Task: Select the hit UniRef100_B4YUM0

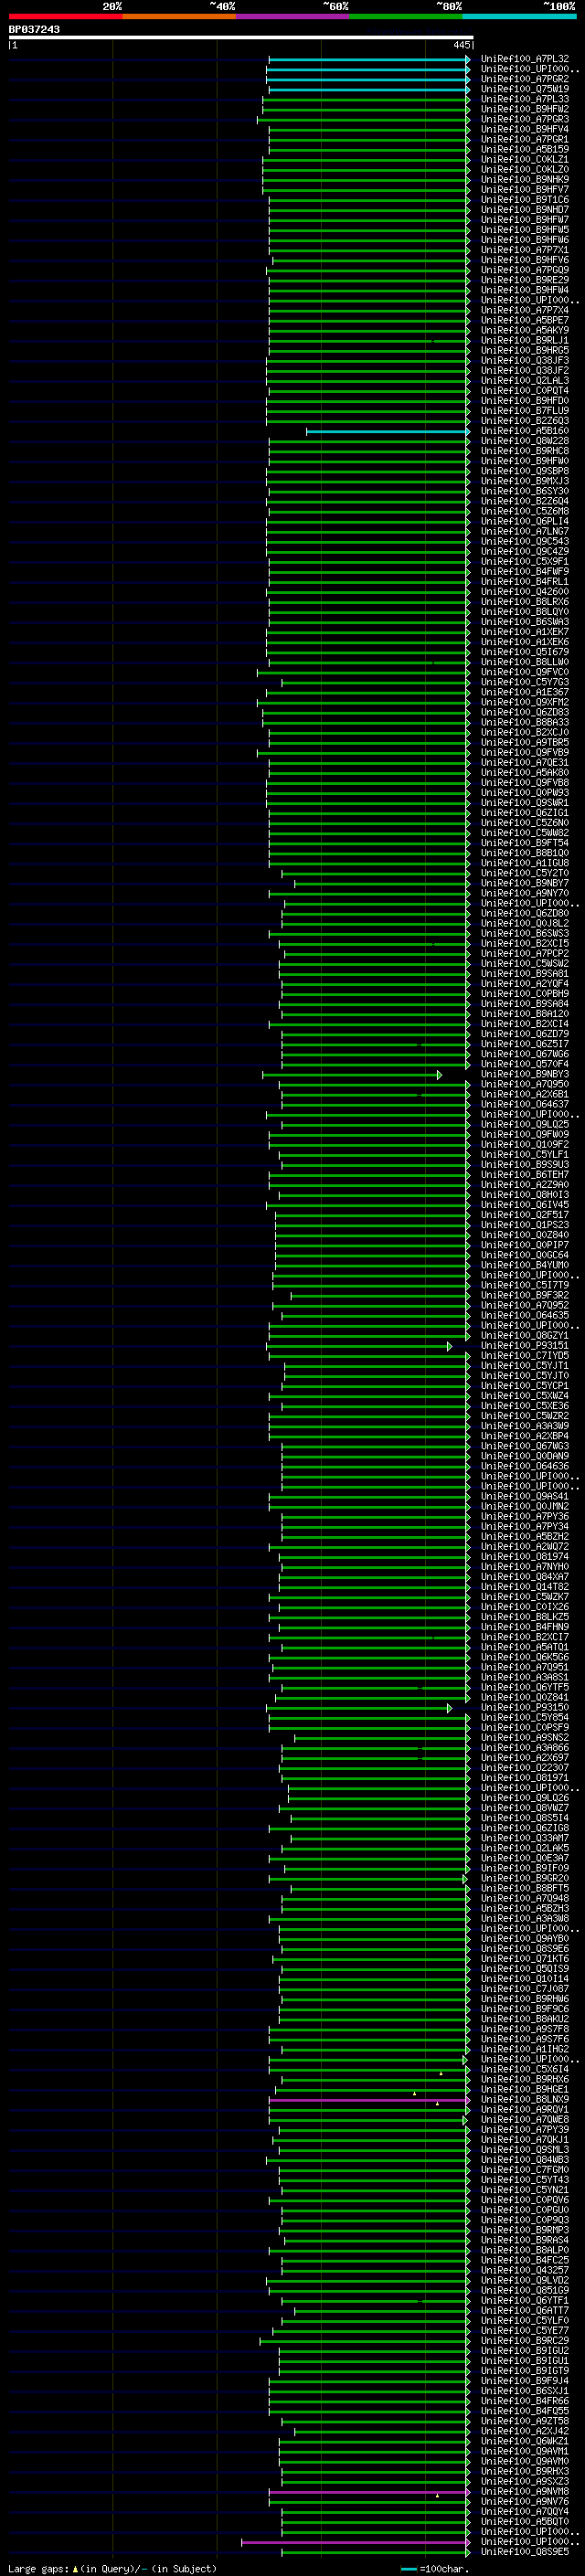Action: [x=524, y=1265]
